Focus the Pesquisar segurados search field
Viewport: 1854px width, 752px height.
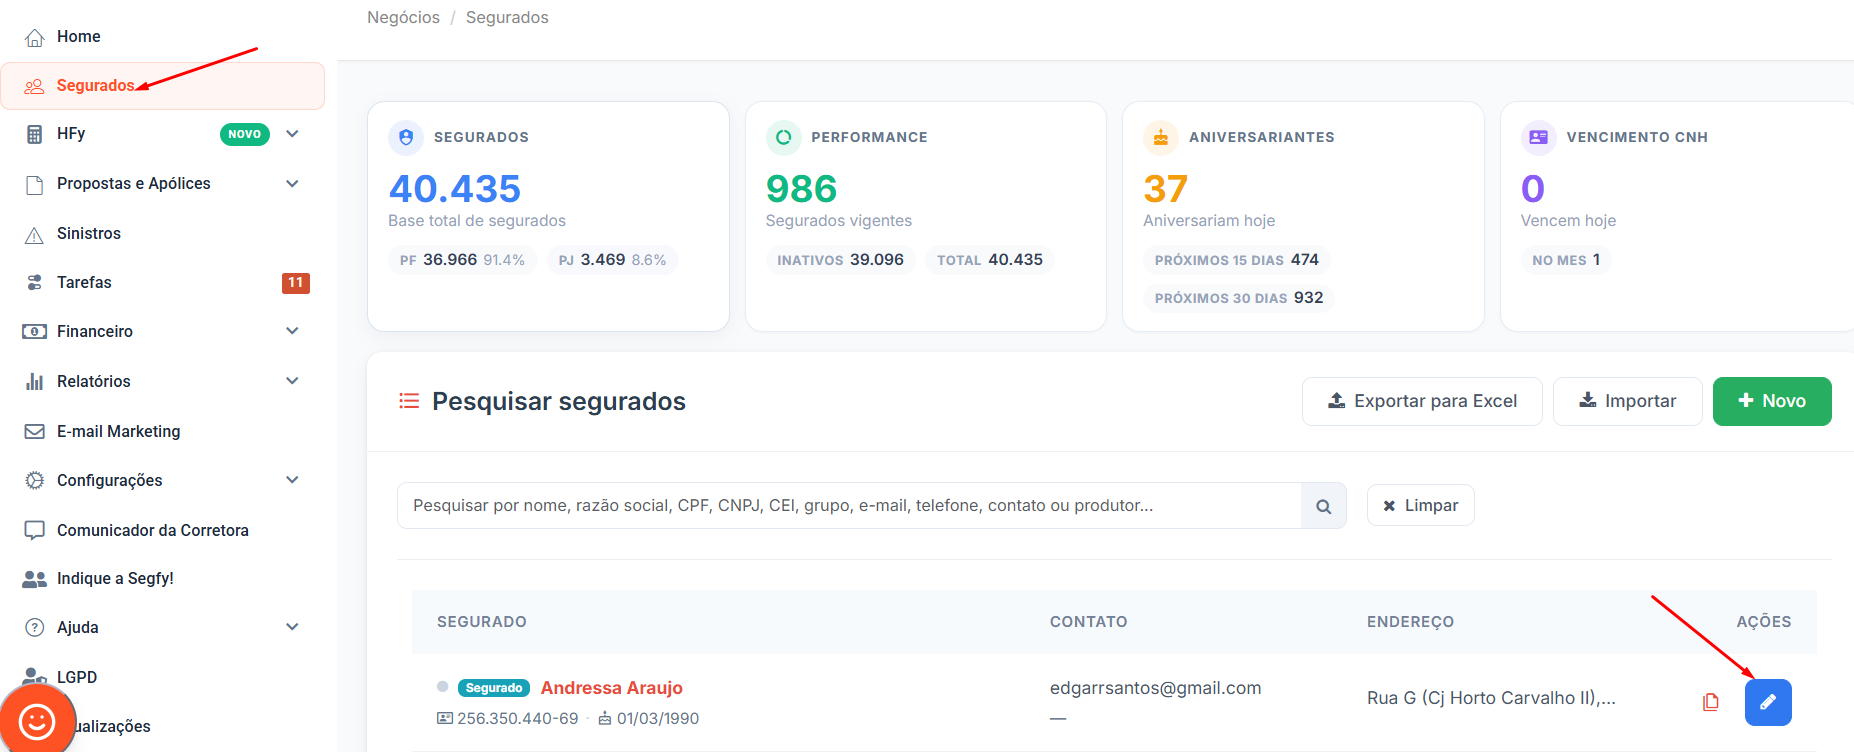click(x=848, y=506)
